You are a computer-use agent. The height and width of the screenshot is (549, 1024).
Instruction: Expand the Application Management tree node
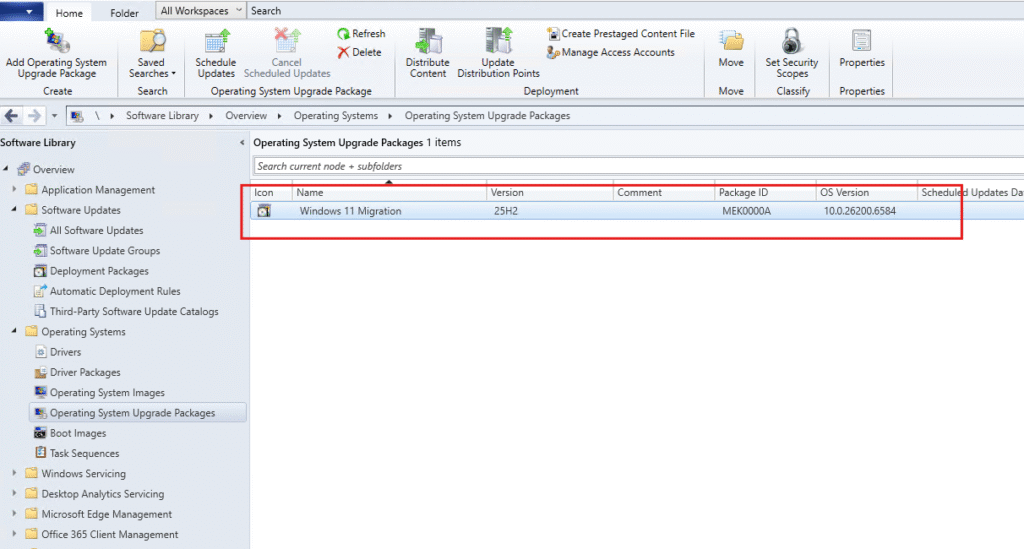[14, 190]
